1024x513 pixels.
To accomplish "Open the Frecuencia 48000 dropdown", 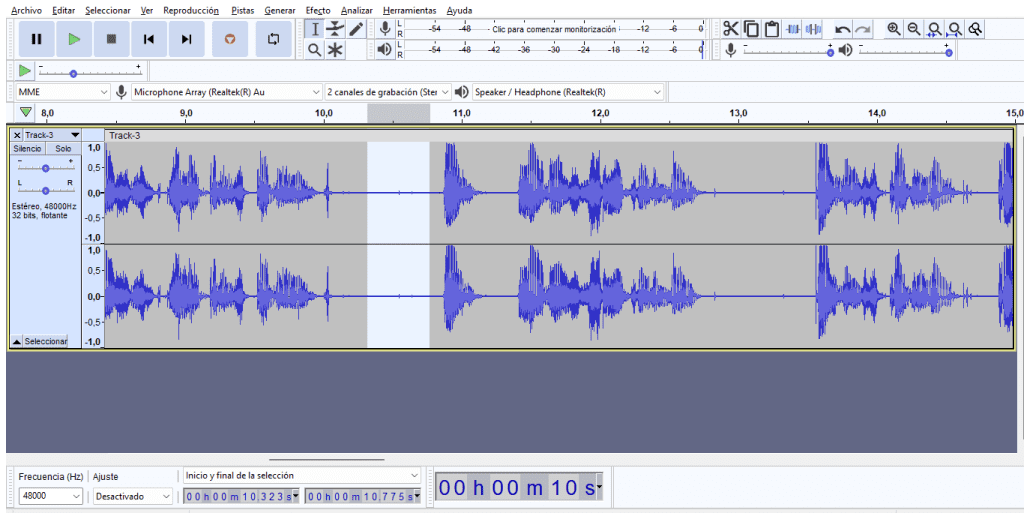I will (50, 496).
